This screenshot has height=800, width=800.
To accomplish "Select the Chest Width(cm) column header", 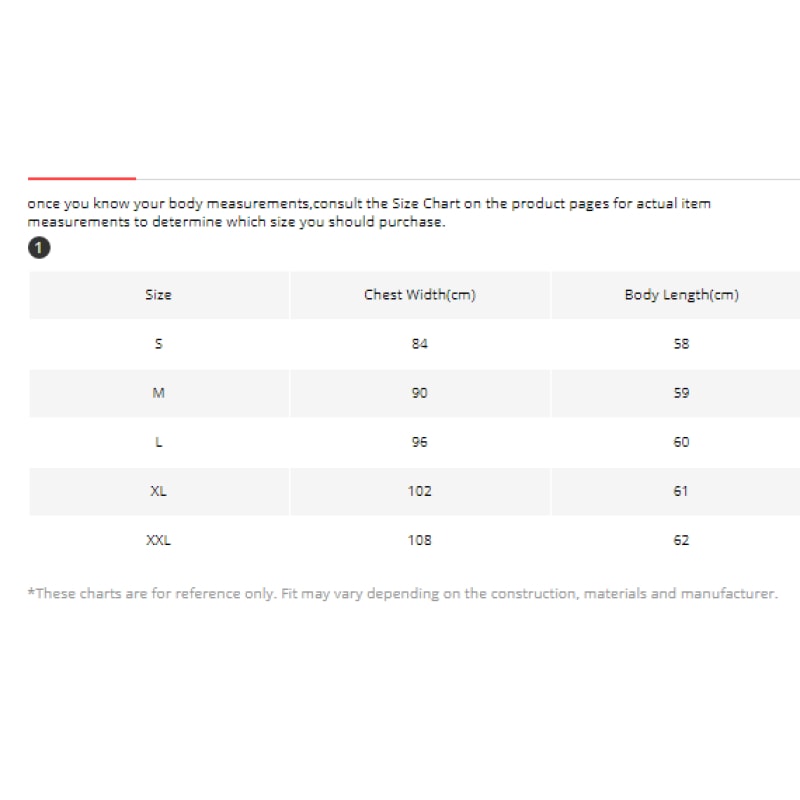I will [419, 295].
